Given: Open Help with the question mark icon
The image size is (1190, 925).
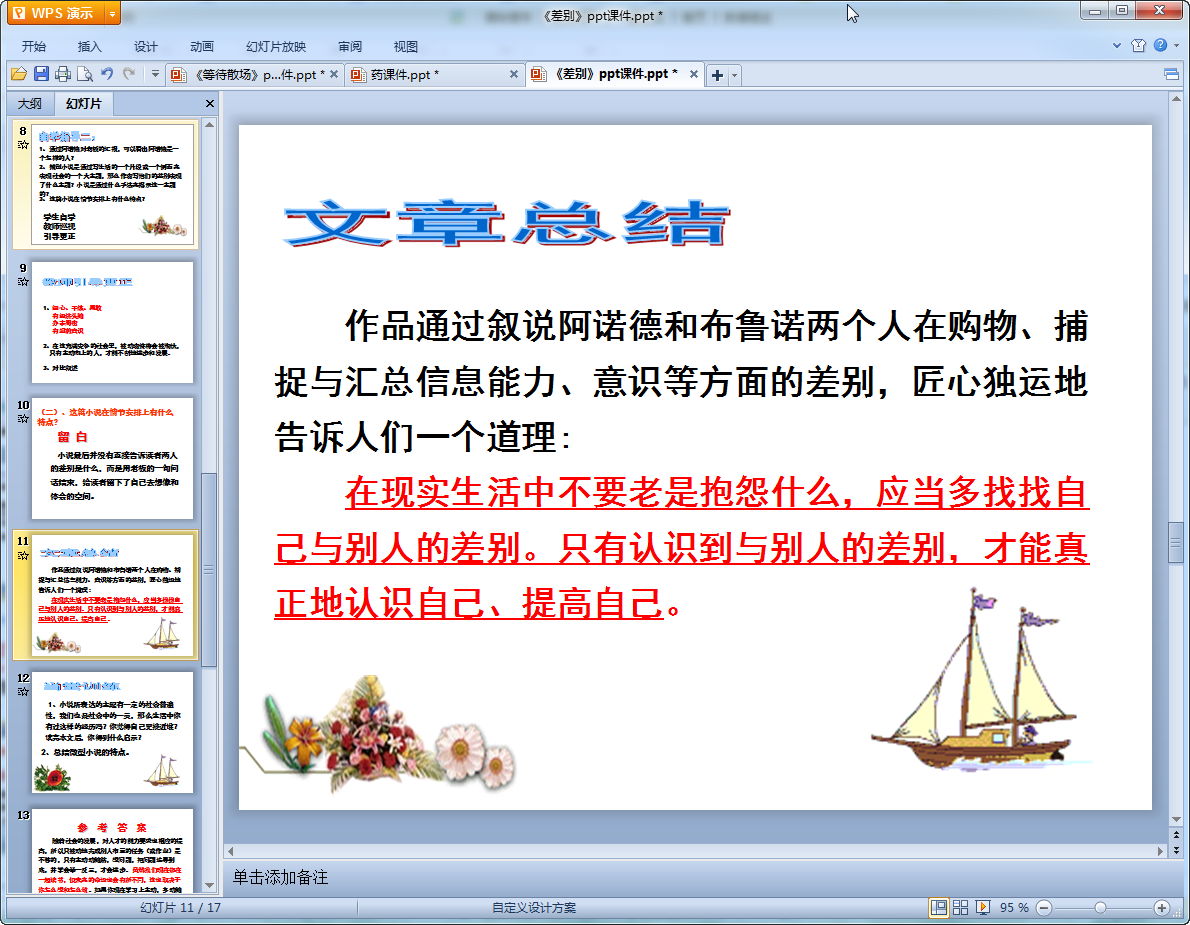Looking at the screenshot, I should 1160,46.
